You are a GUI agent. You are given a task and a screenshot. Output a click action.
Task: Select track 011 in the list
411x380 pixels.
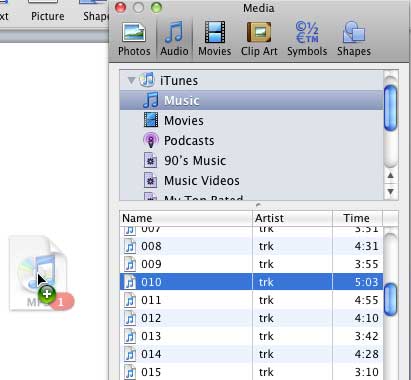pyautogui.click(x=251, y=300)
